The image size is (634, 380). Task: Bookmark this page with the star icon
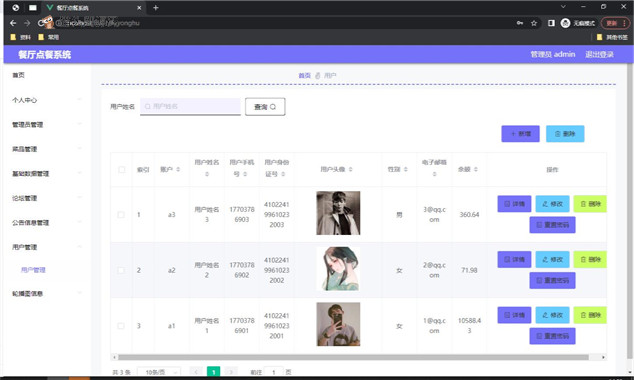coord(534,23)
